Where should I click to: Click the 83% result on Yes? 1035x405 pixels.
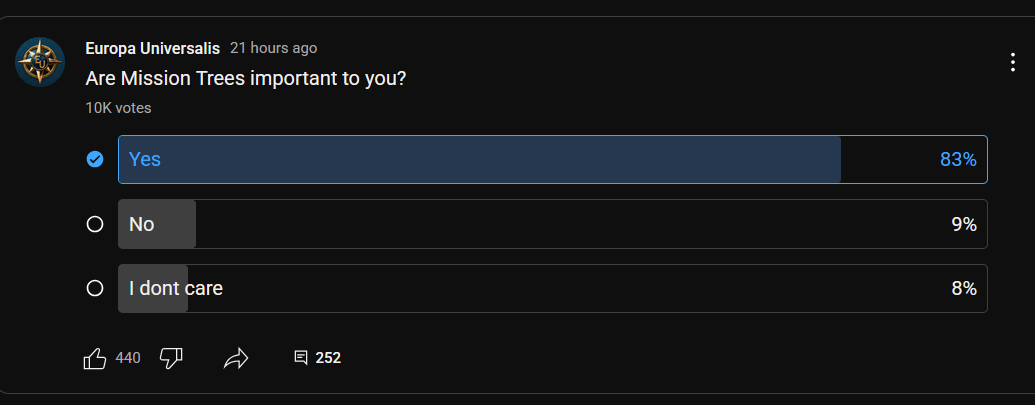click(x=958, y=160)
